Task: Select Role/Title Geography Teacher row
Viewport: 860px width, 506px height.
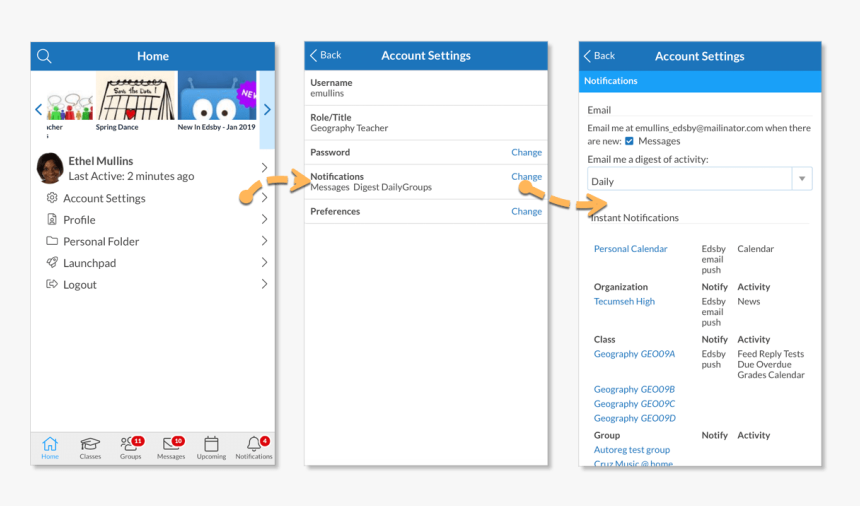Action: pyautogui.click(x=426, y=123)
